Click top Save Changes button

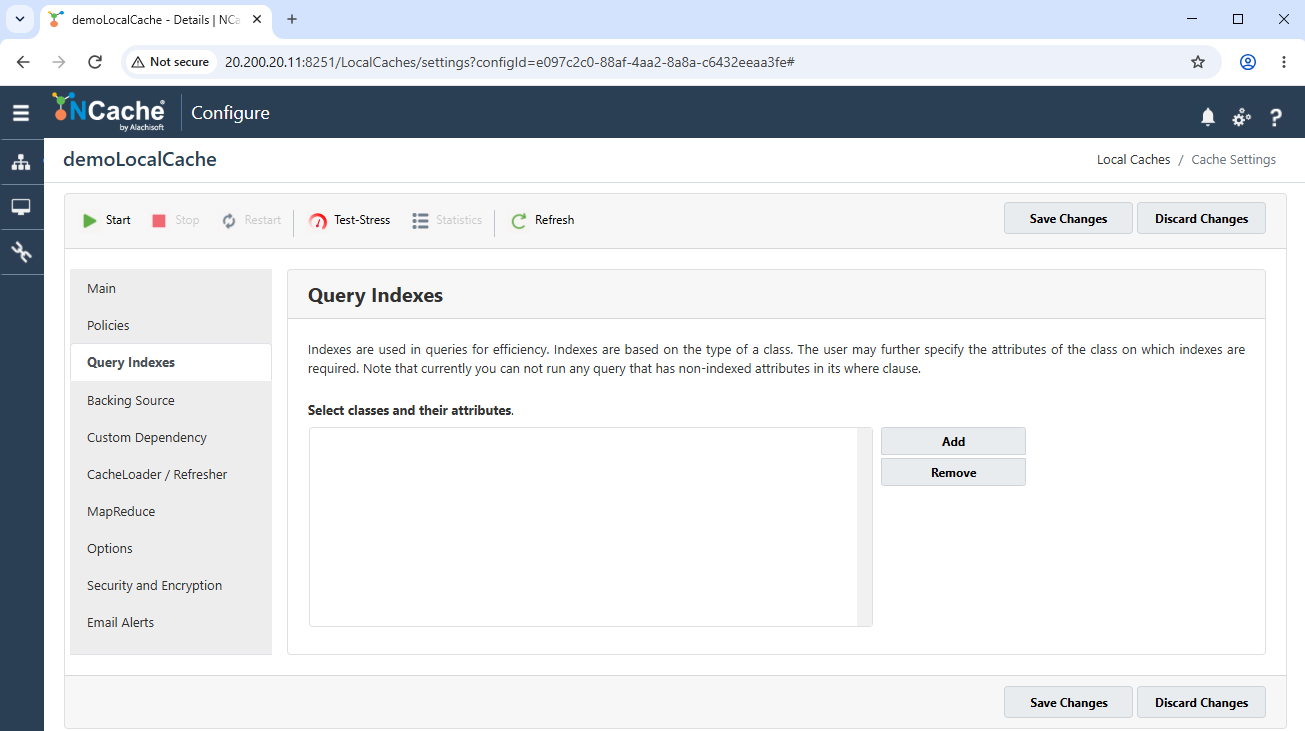[x=1068, y=219]
